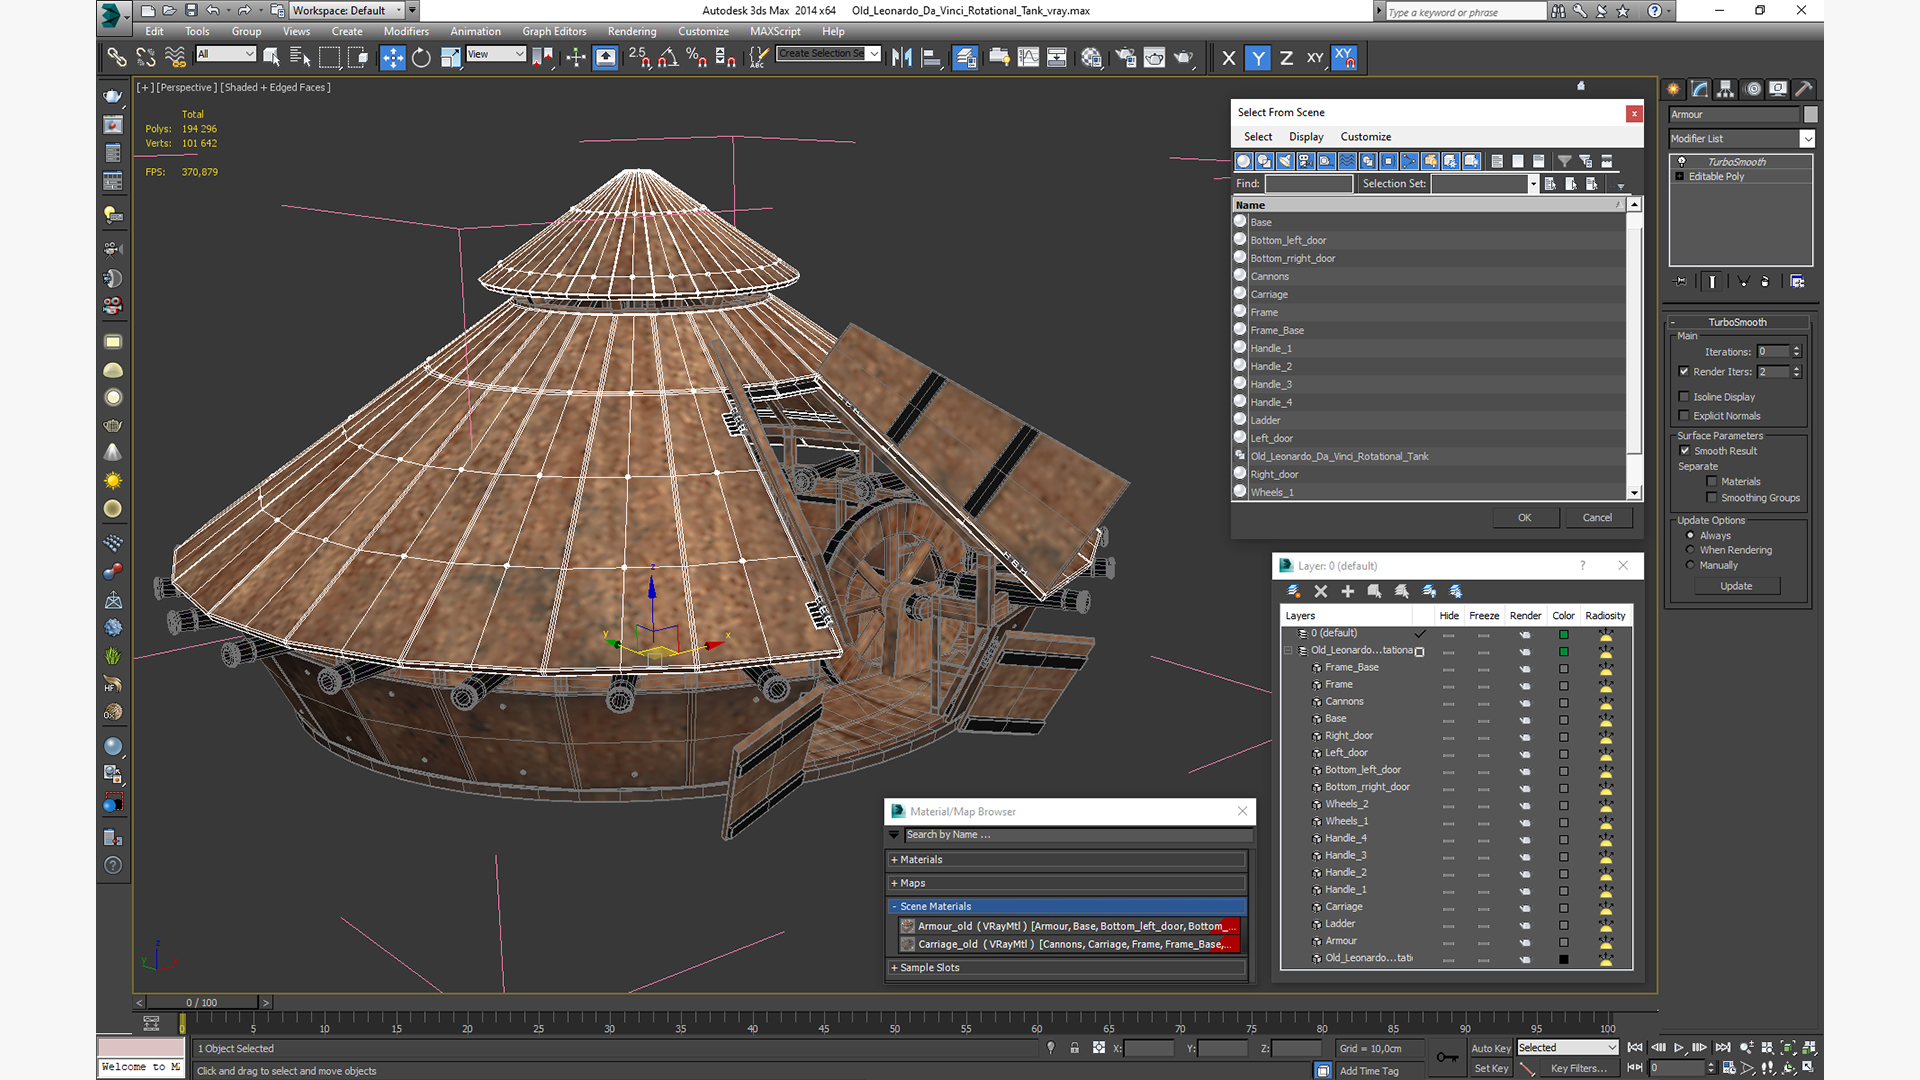Open the Display menu in Select From Scene
The image size is (1920, 1080).
point(1305,137)
